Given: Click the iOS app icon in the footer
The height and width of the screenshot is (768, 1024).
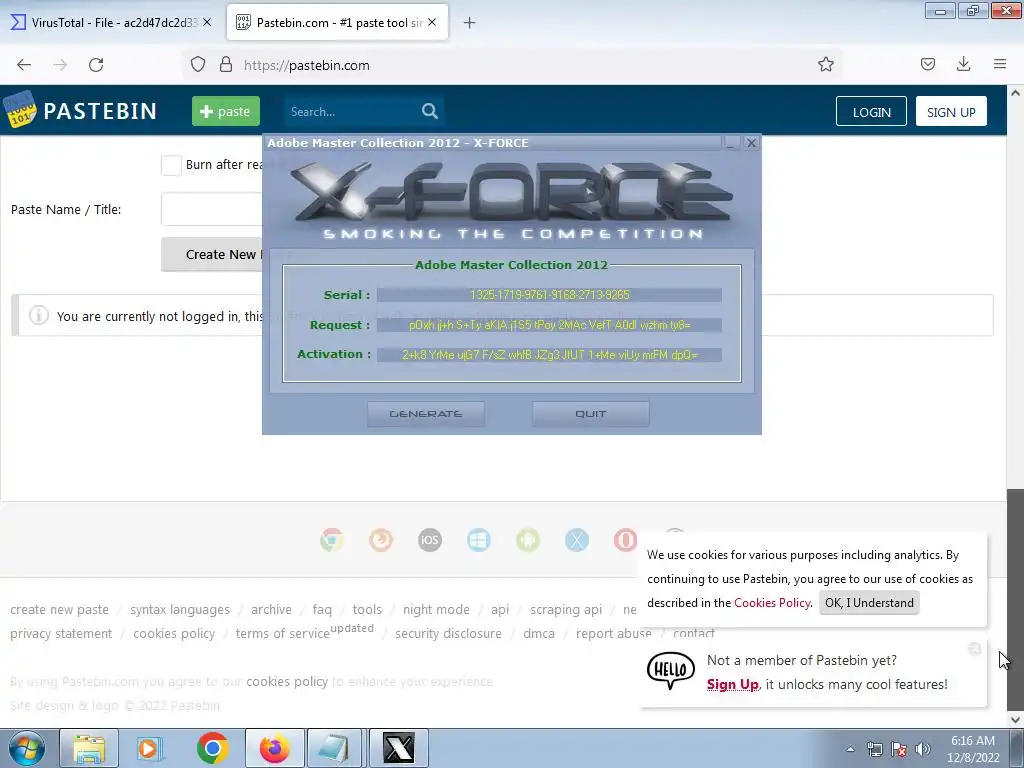Looking at the screenshot, I should tap(430, 540).
